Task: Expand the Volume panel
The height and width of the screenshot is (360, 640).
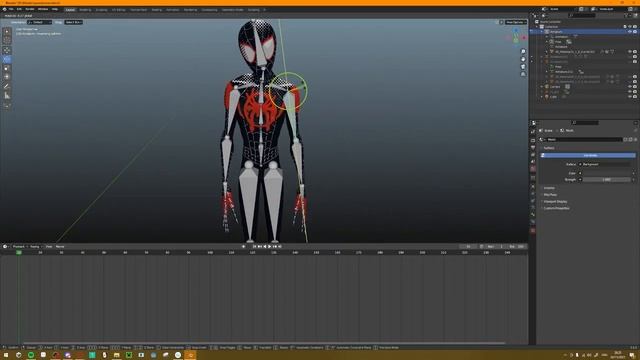Action: (549, 188)
